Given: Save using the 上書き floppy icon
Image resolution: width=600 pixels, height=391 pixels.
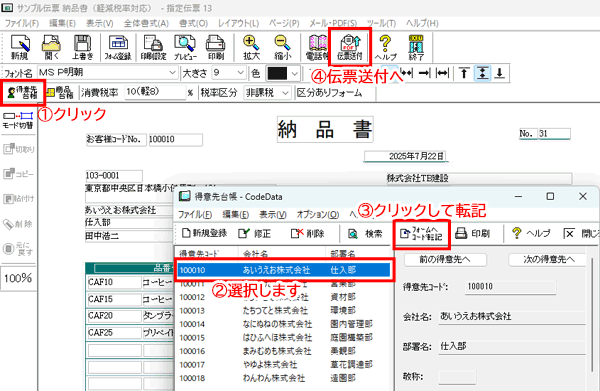Looking at the screenshot, I should [x=82, y=47].
